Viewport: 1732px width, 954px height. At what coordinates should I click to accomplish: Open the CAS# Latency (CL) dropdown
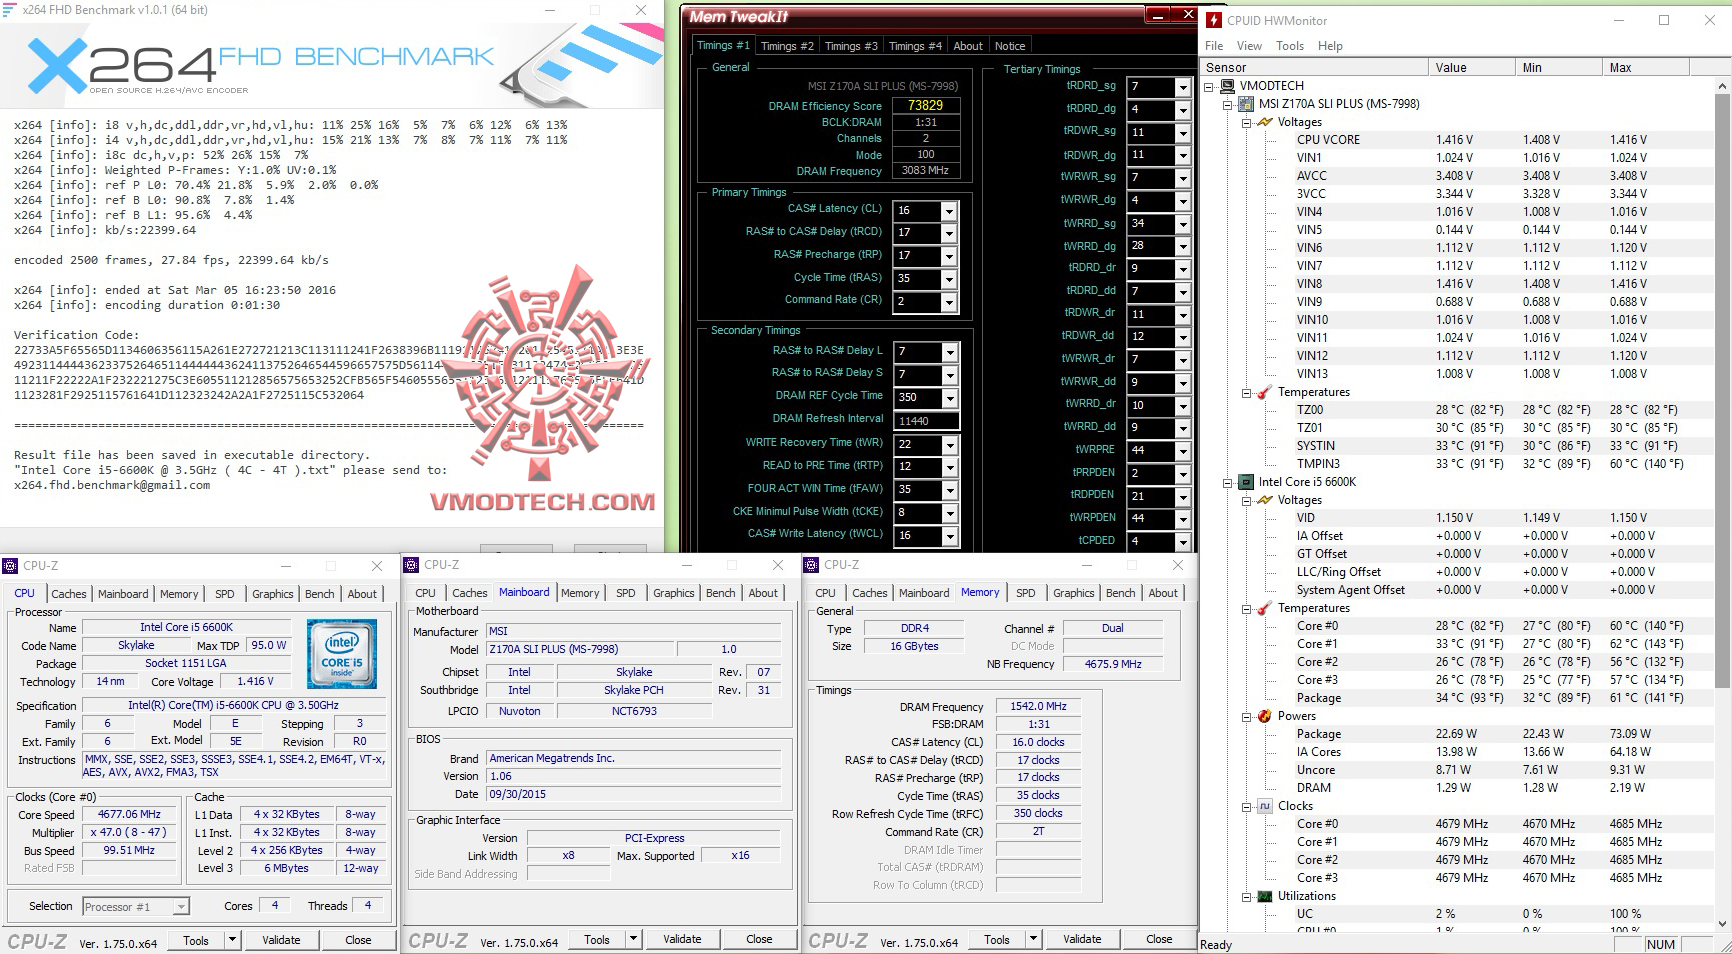point(949,211)
